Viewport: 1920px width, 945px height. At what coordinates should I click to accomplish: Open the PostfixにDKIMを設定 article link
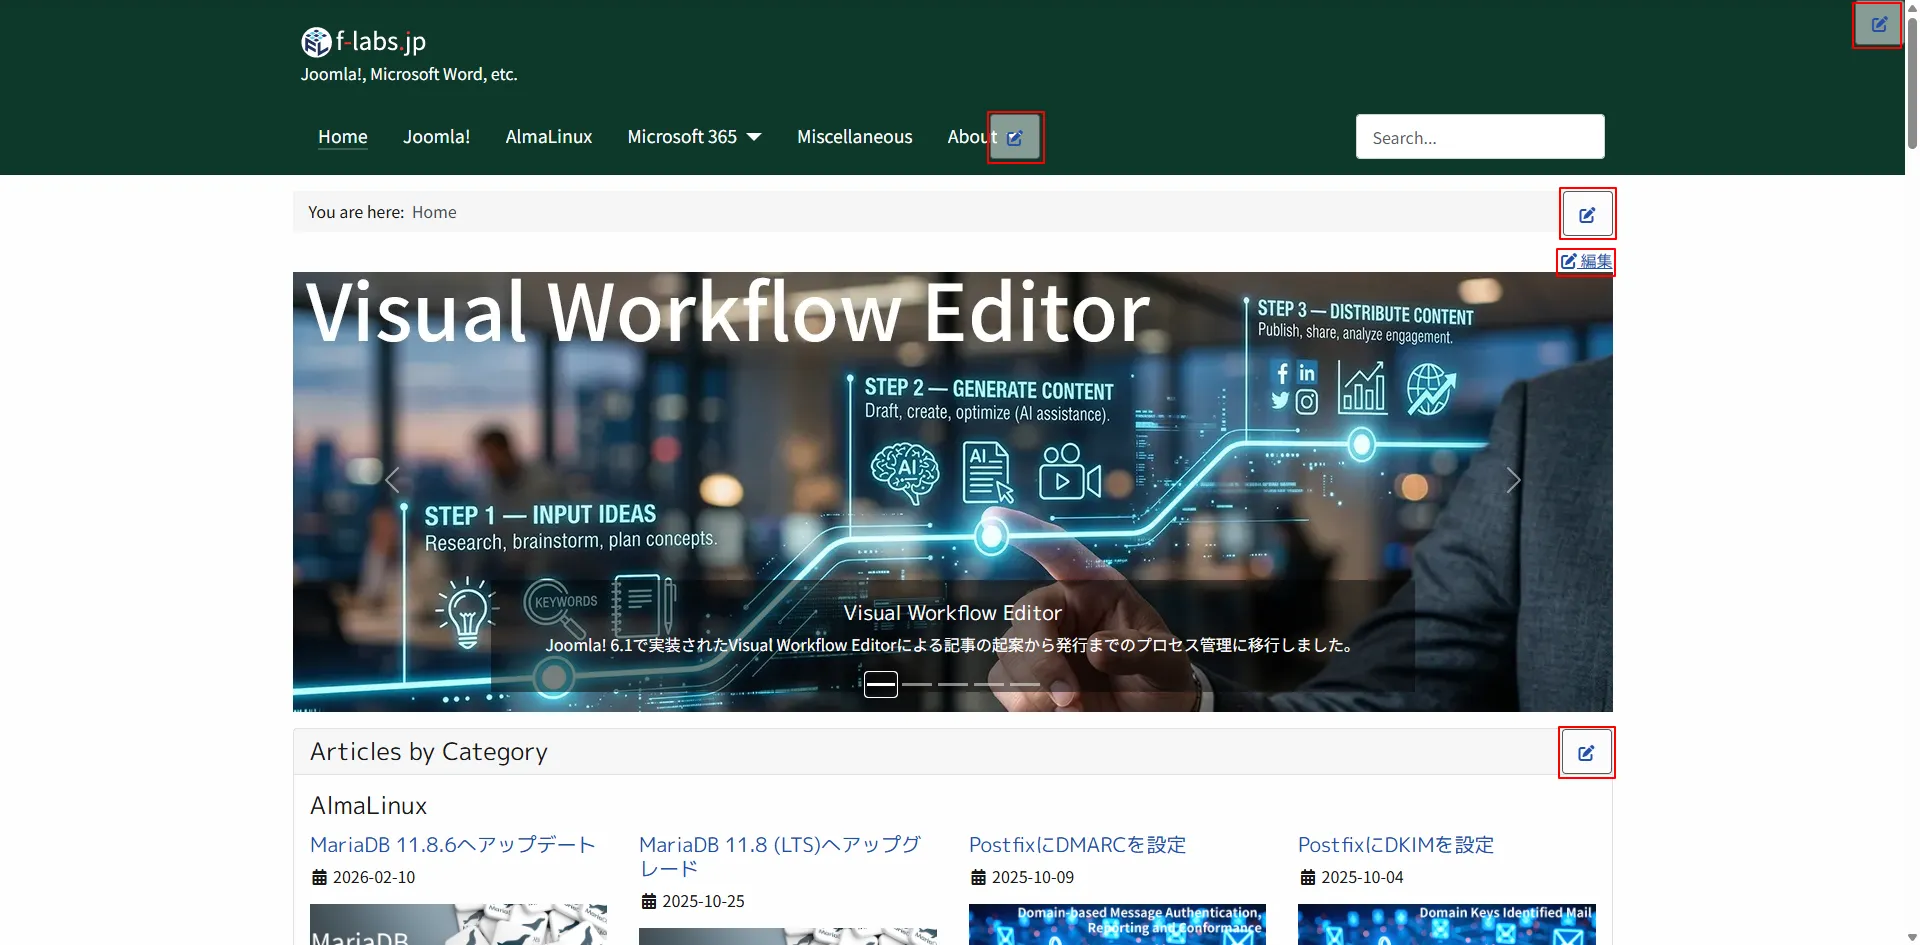pyautogui.click(x=1395, y=845)
